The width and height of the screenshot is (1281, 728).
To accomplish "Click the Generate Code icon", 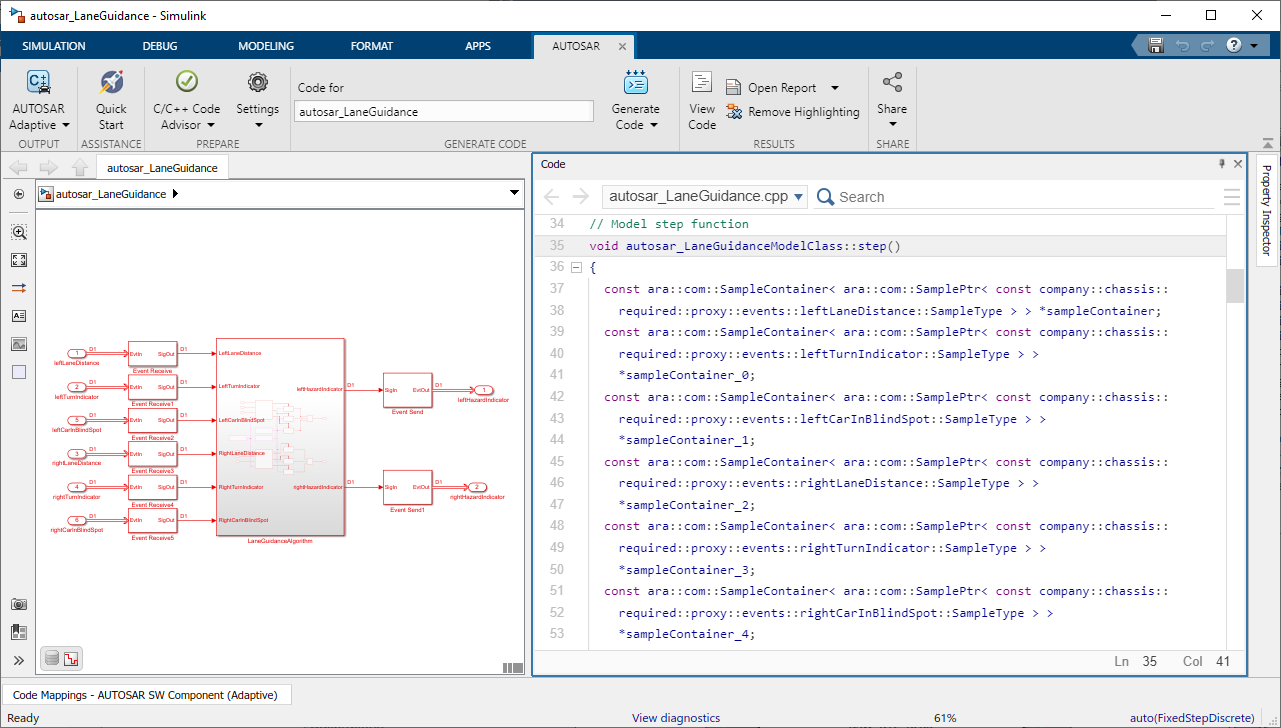I will (x=636, y=82).
